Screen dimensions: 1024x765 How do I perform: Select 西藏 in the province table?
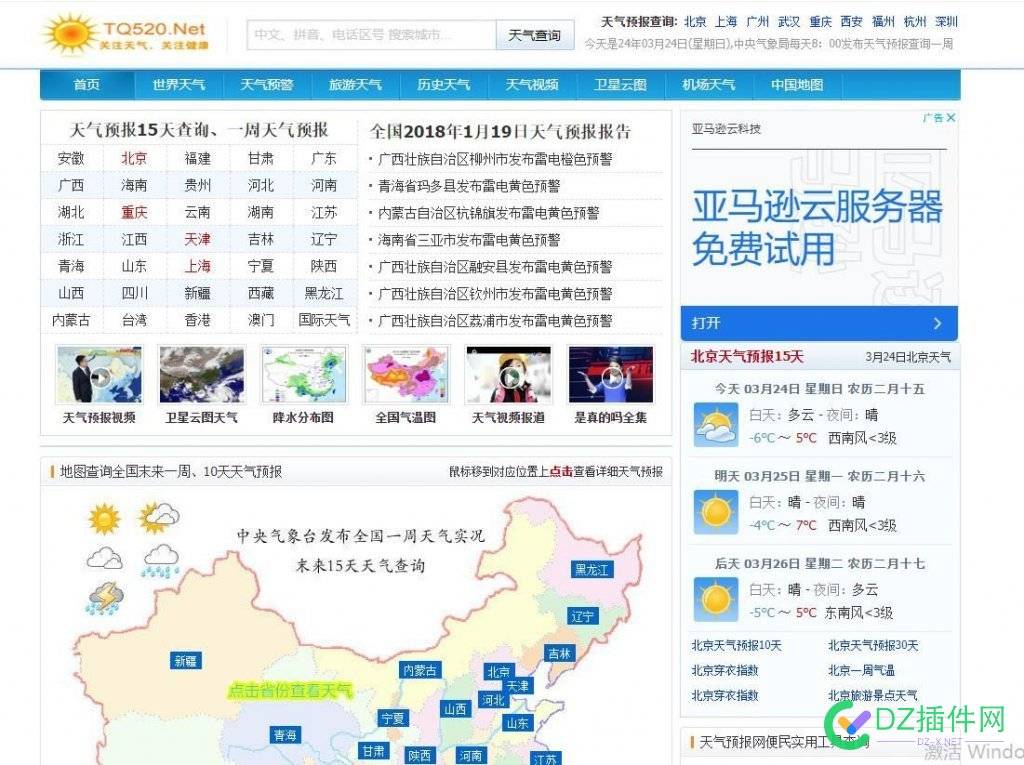[x=261, y=293]
